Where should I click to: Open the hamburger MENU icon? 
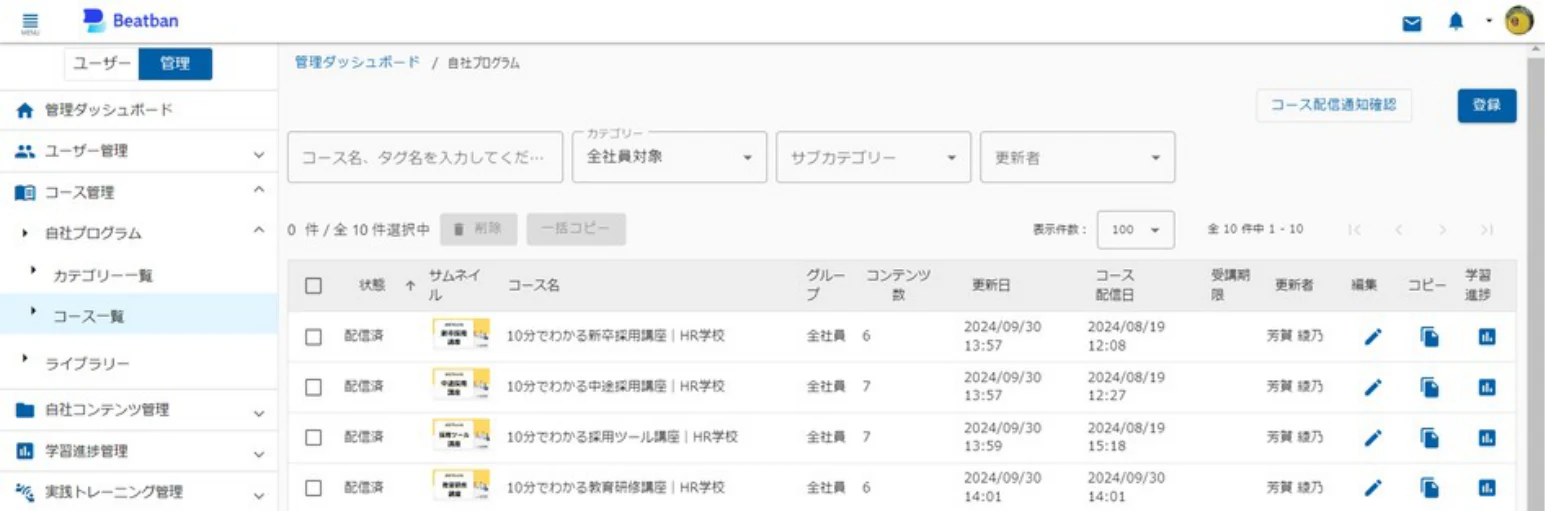point(30,22)
